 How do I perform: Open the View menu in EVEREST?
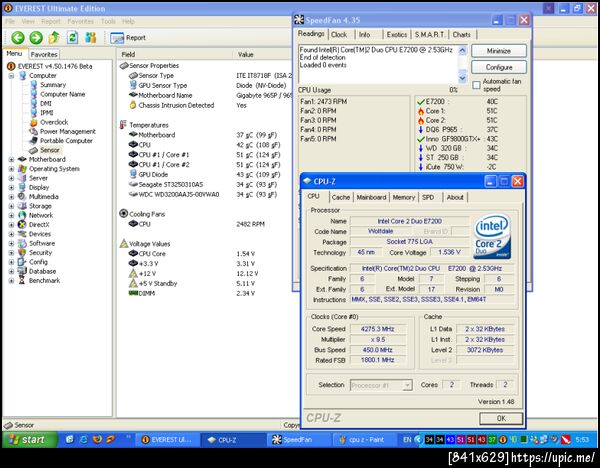coord(28,21)
